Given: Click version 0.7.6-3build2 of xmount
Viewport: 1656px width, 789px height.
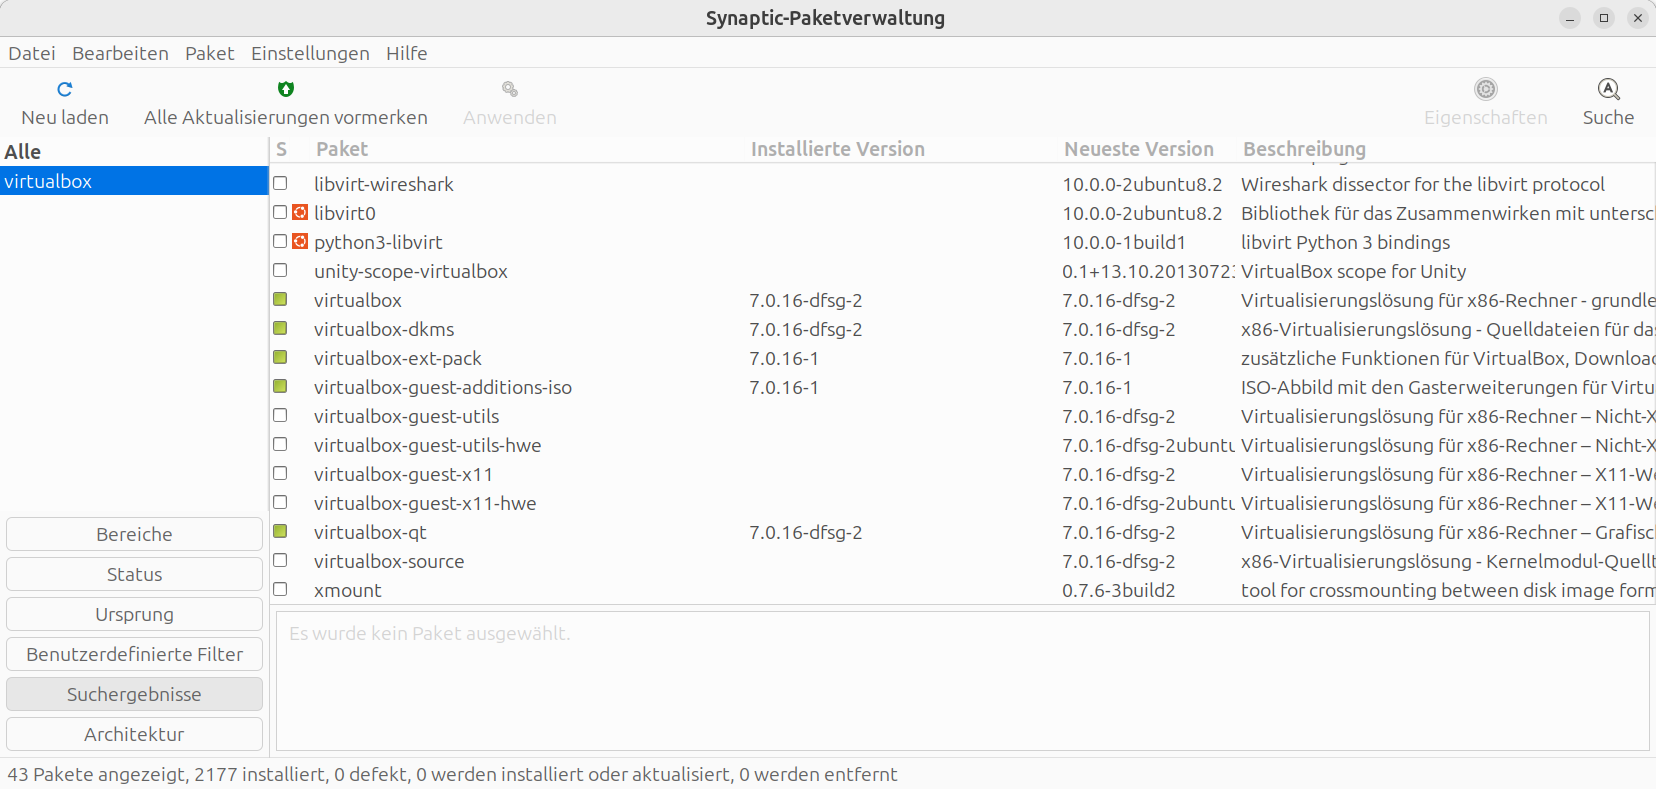Looking at the screenshot, I should click(1119, 590).
